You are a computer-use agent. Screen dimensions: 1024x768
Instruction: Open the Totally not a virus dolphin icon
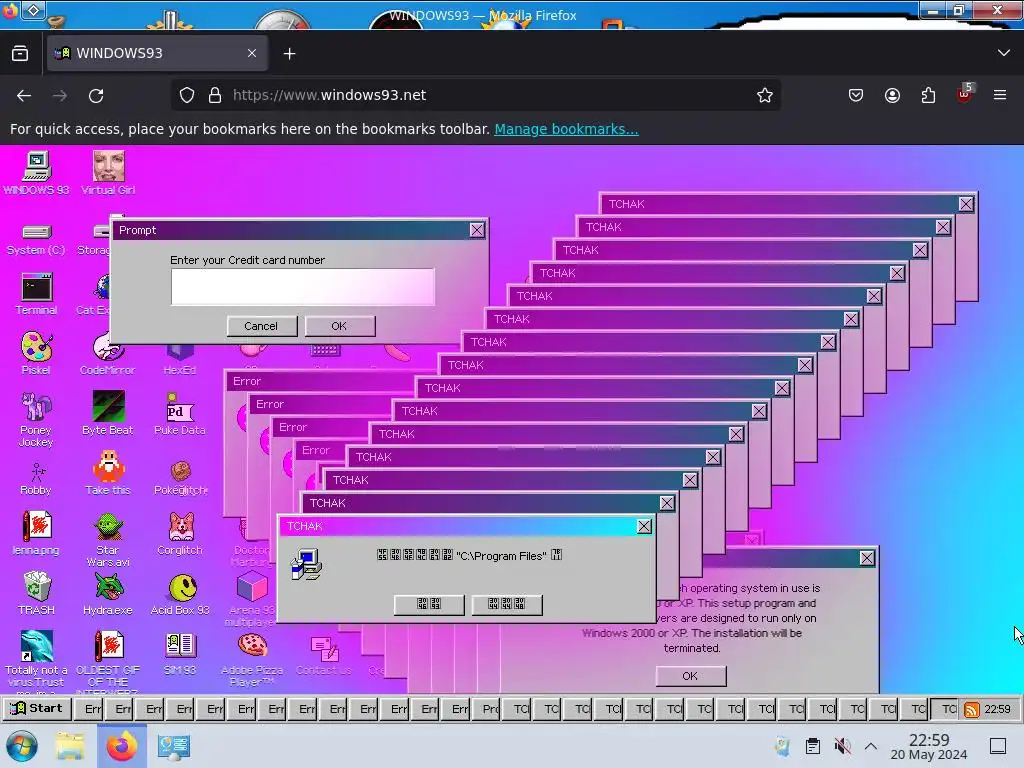[x=36, y=661]
